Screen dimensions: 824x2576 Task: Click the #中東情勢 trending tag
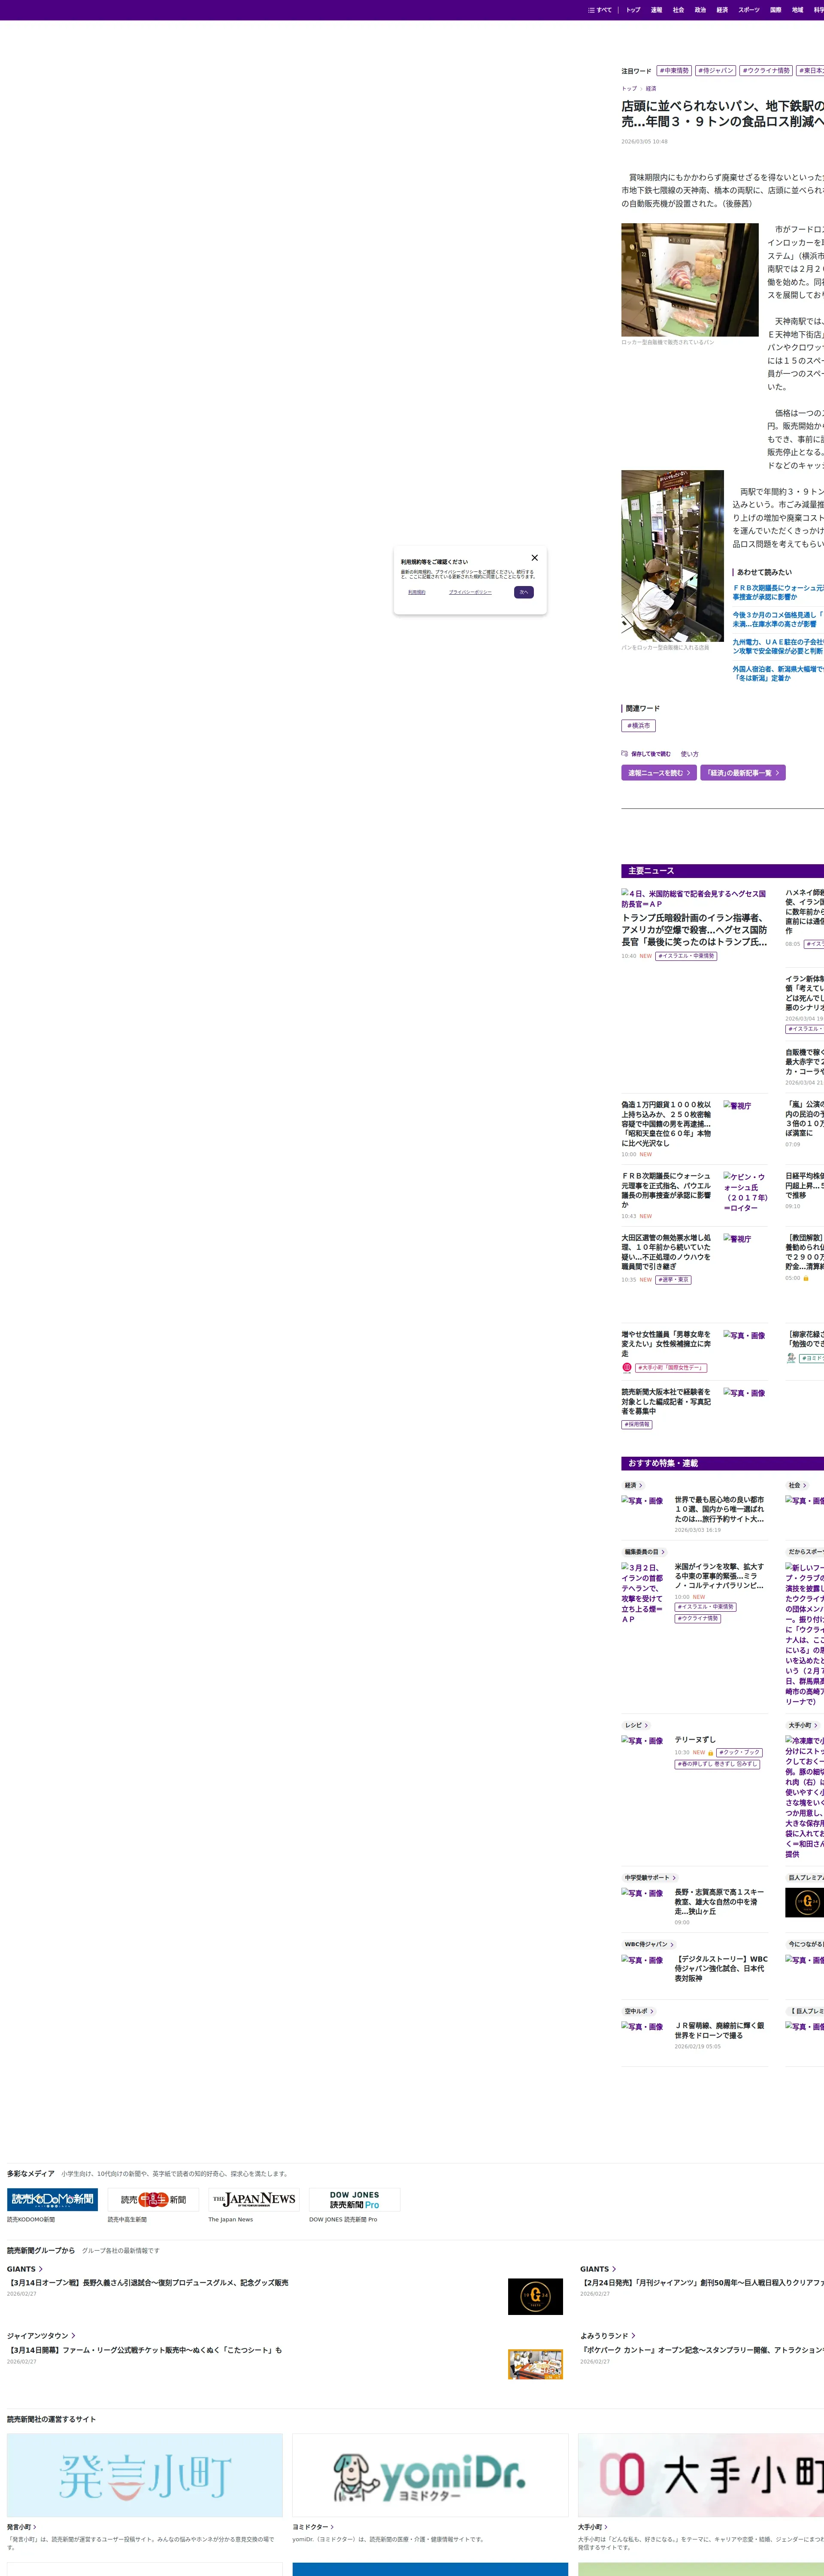674,71
